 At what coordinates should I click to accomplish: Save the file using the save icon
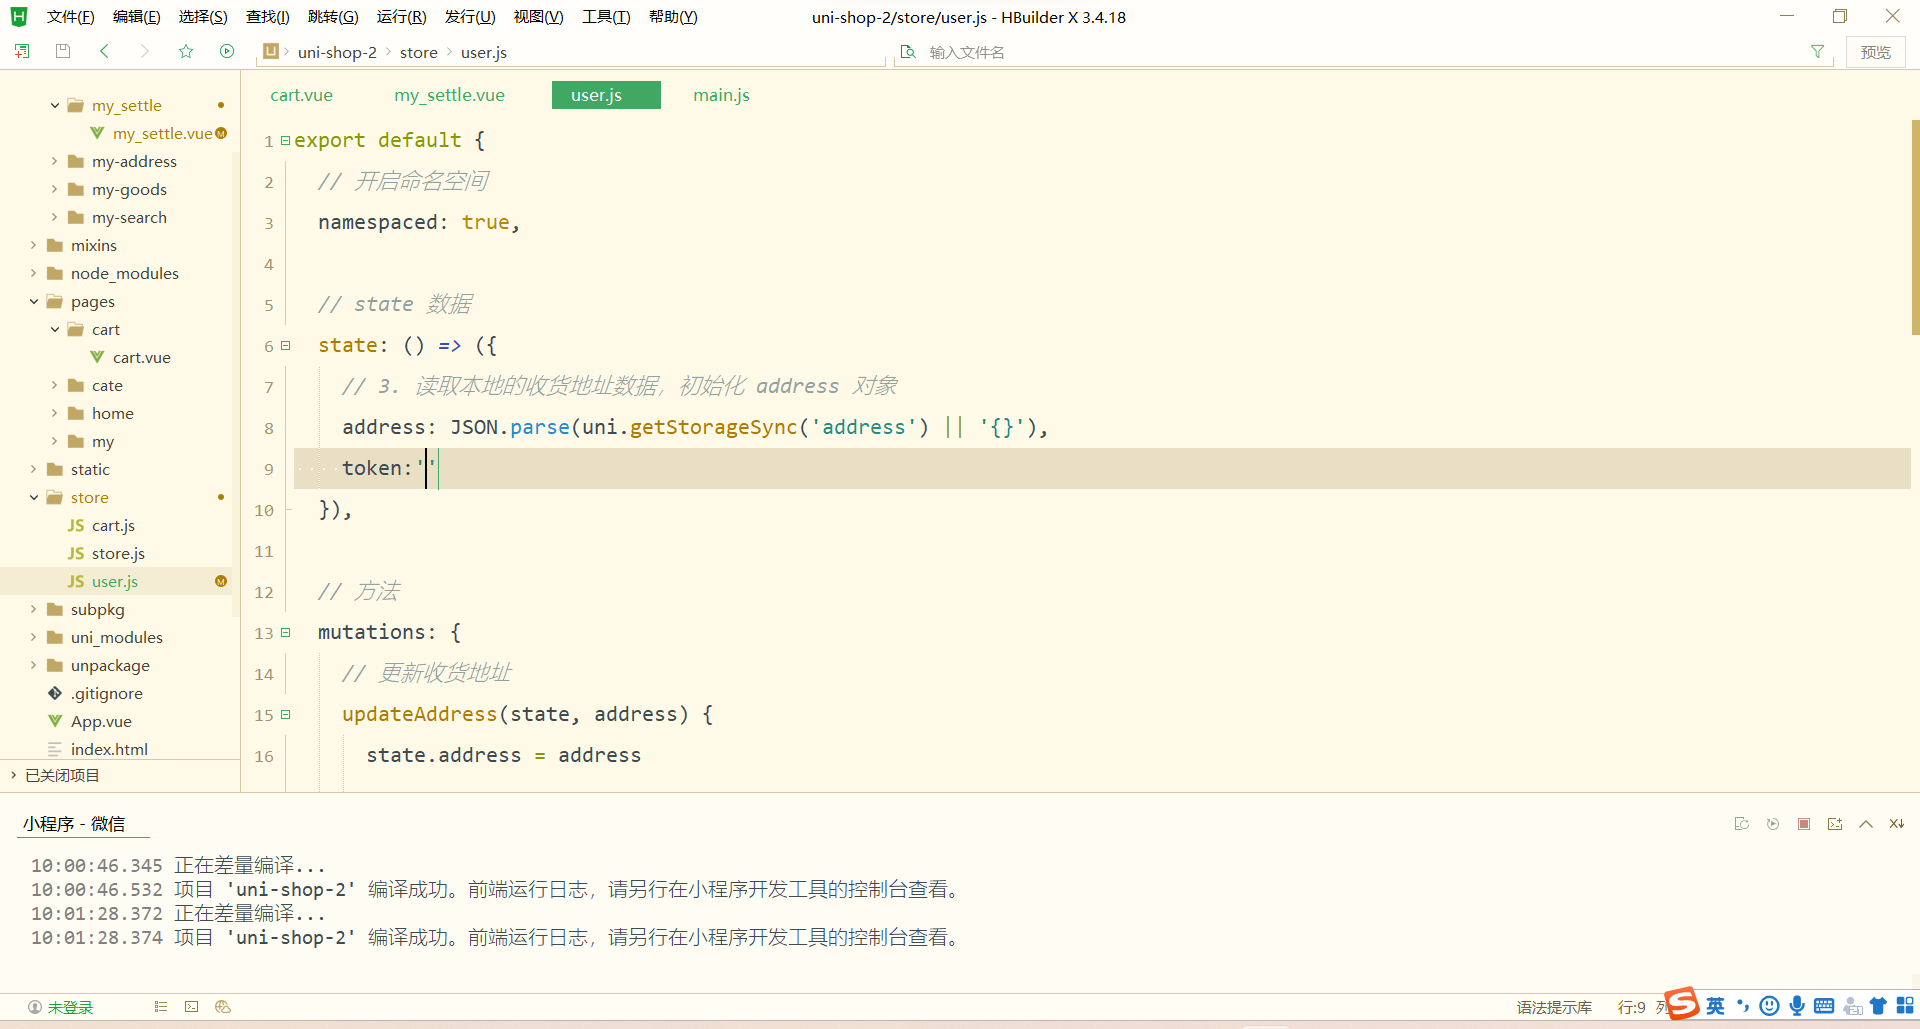[63, 51]
